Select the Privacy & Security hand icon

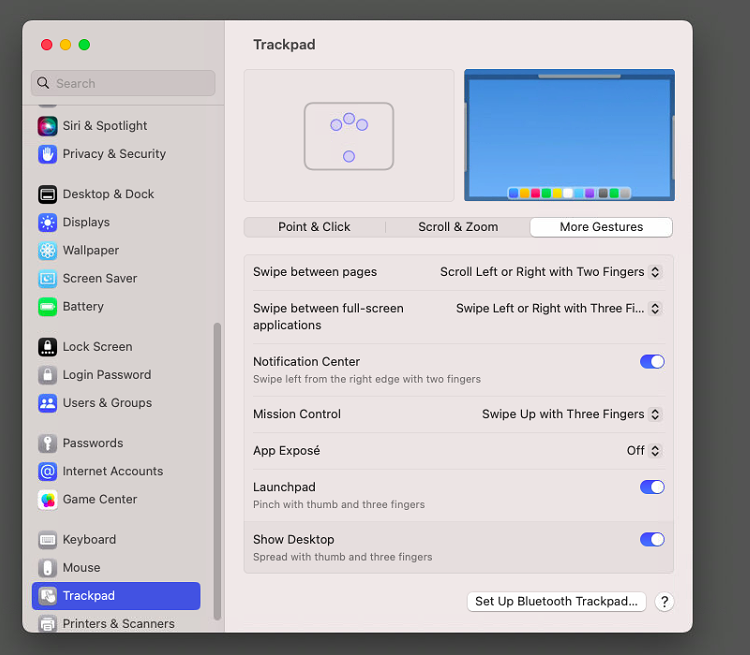pyautogui.click(x=47, y=154)
